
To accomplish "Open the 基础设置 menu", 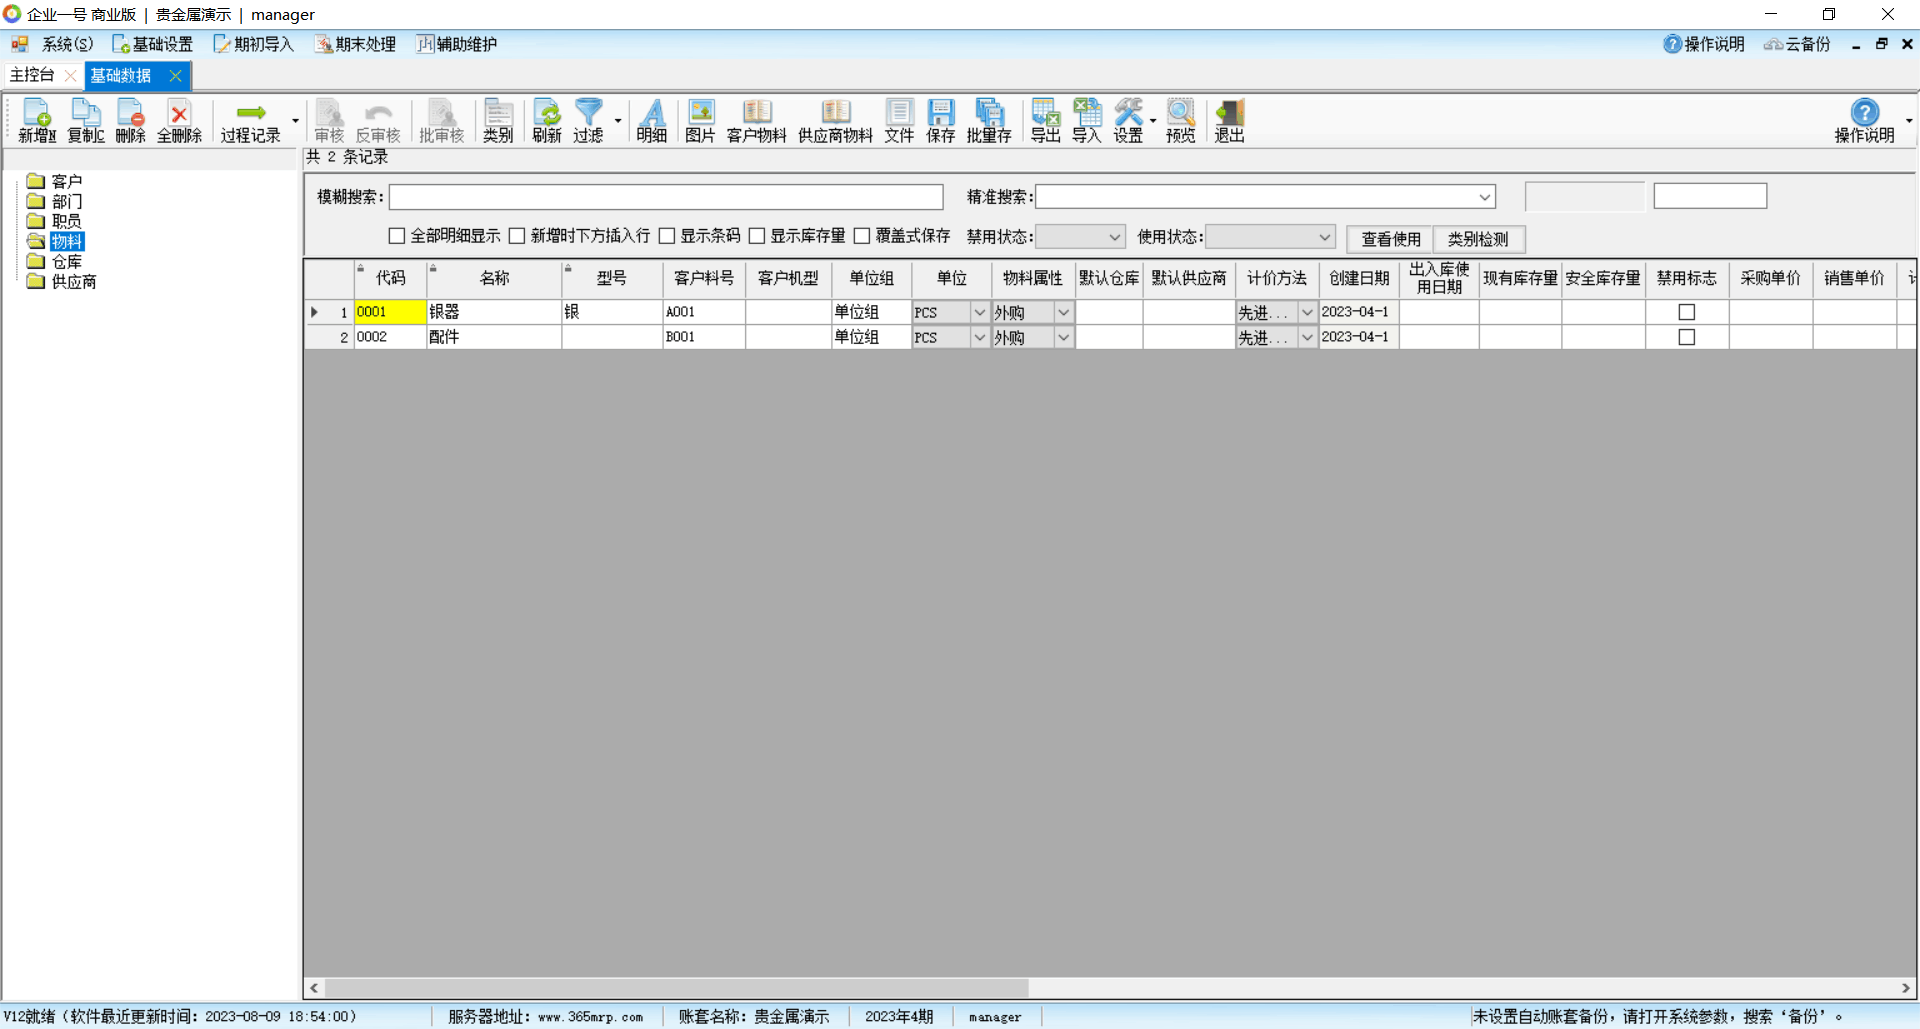I will [153, 44].
